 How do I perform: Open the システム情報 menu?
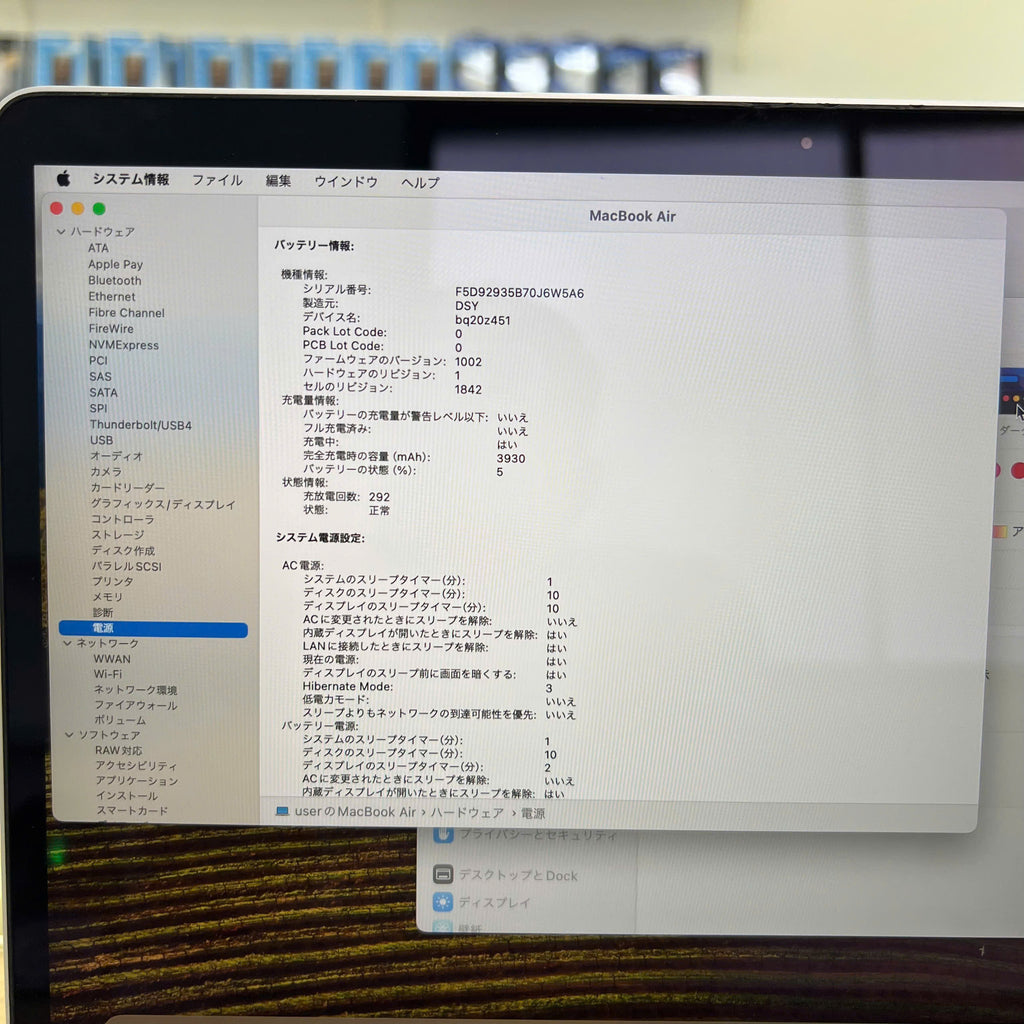(x=131, y=179)
